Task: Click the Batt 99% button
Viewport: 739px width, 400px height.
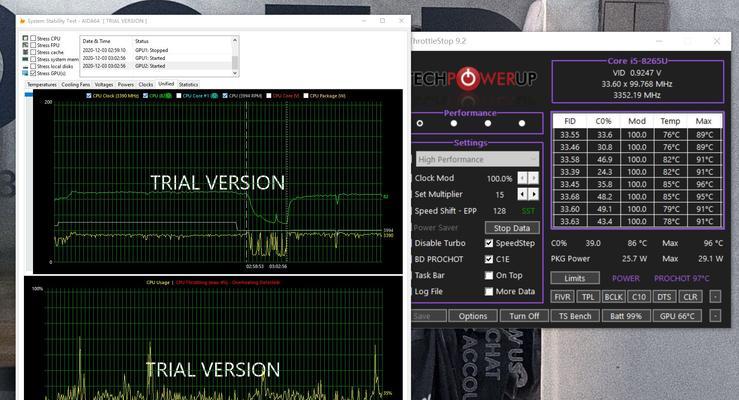Action: pyautogui.click(x=626, y=316)
